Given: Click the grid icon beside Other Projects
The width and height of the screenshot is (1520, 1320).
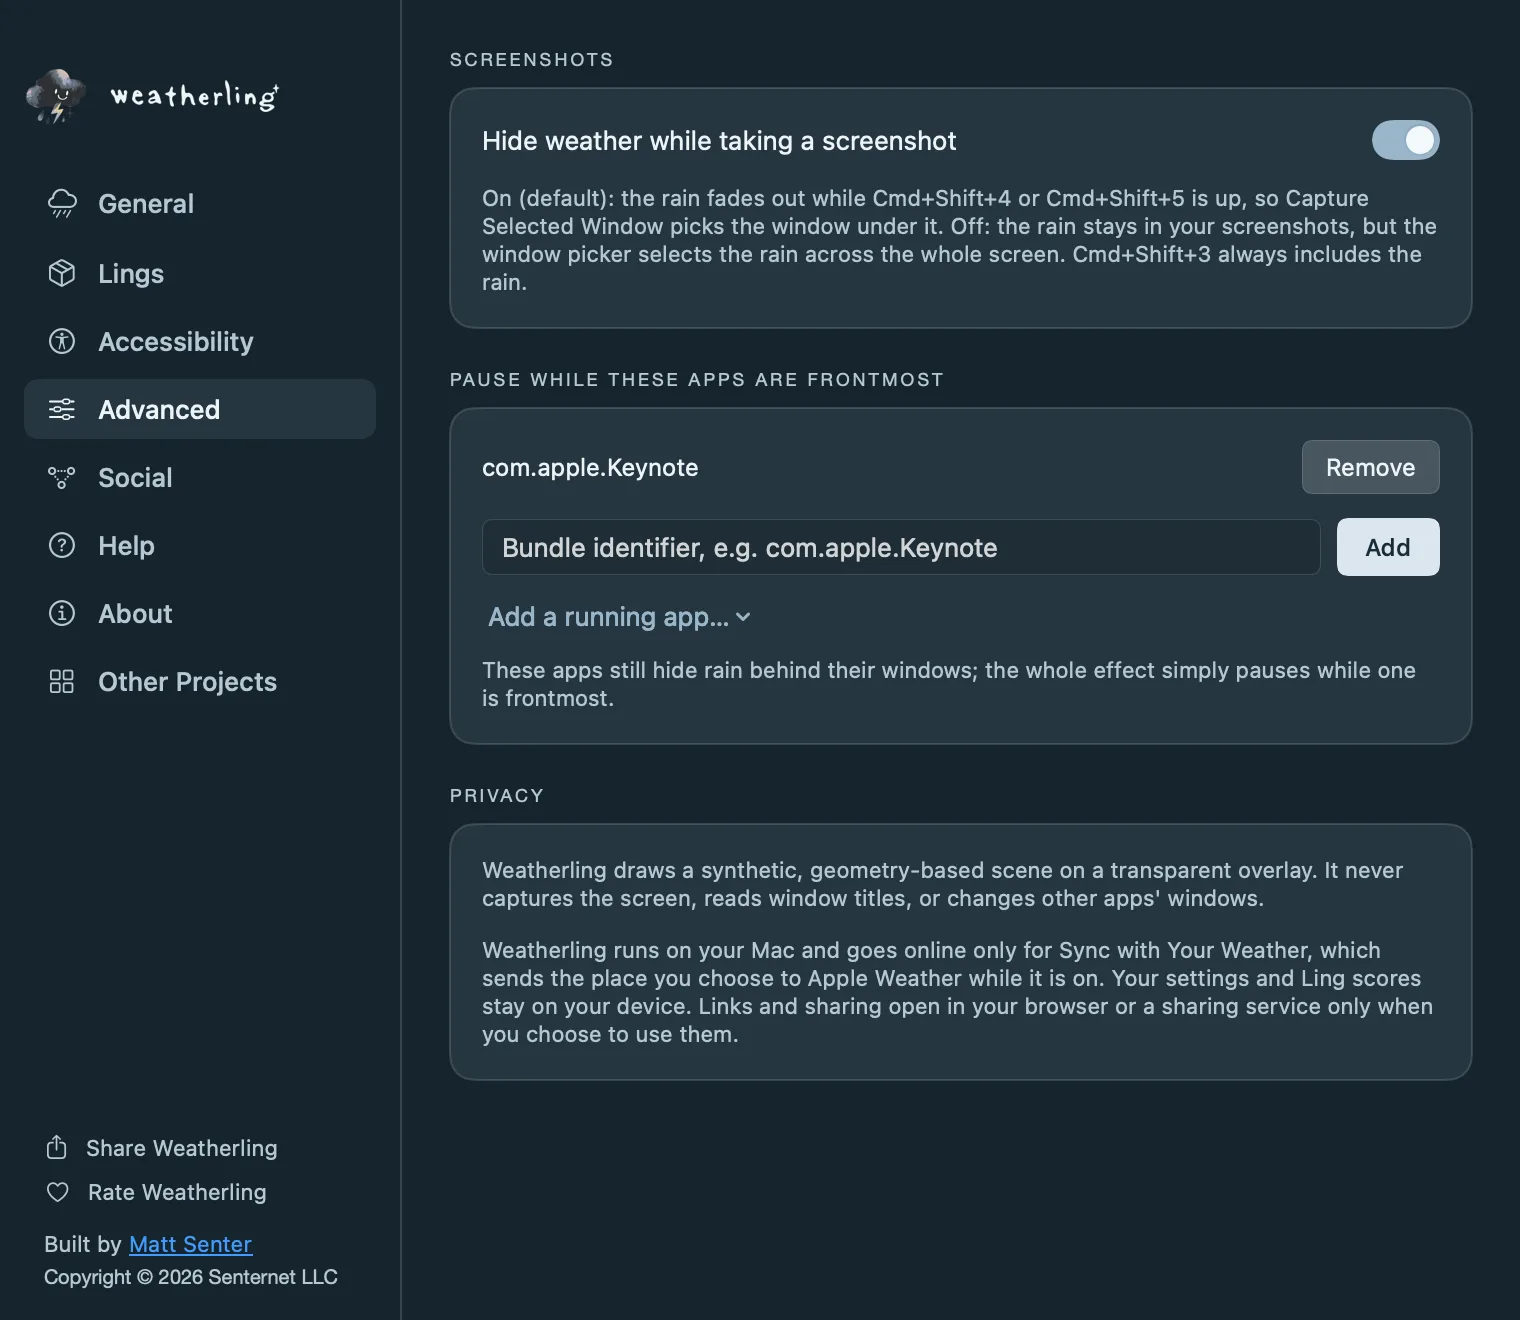Looking at the screenshot, I should pyautogui.click(x=62, y=681).
